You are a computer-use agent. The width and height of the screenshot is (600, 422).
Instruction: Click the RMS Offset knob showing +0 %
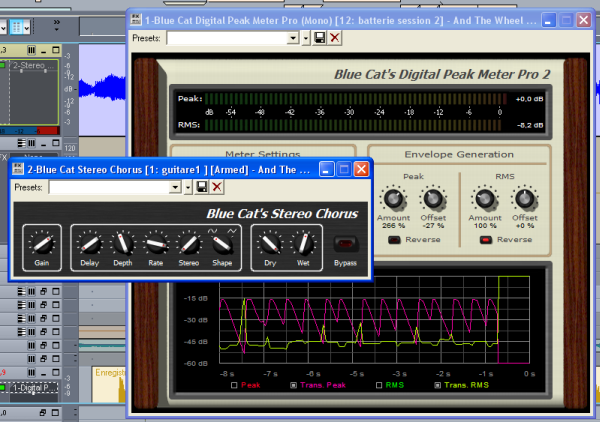525,199
